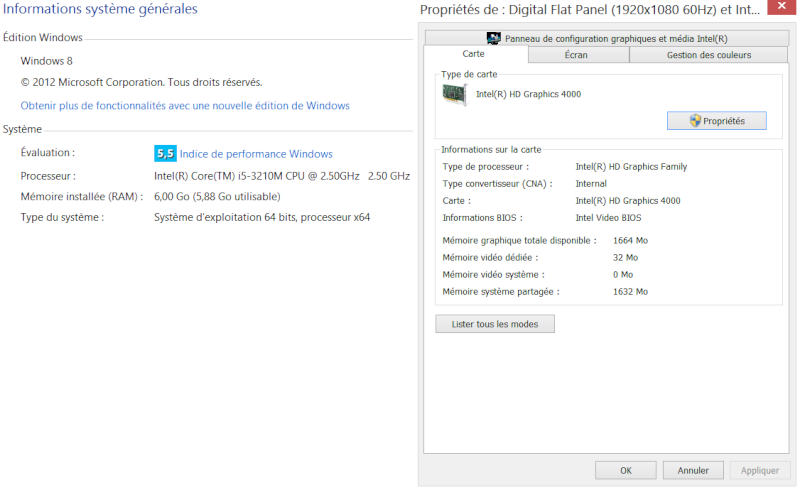Click the Intel(R) HD Graphics 4000 value in Informations sur la carte

(x=628, y=201)
